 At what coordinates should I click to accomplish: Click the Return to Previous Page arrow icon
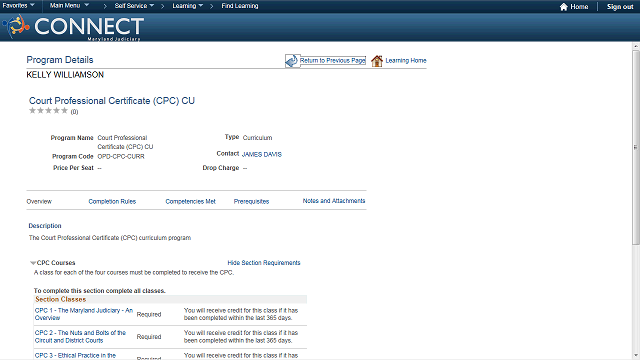[291, 61]
